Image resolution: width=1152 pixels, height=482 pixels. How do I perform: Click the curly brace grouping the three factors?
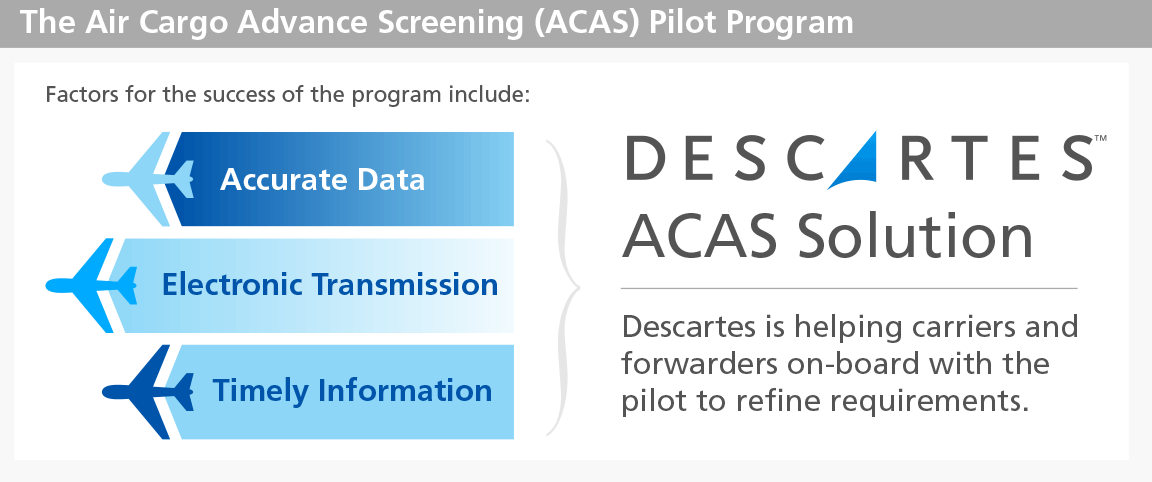pyautogui.click(x=564, y=287)
